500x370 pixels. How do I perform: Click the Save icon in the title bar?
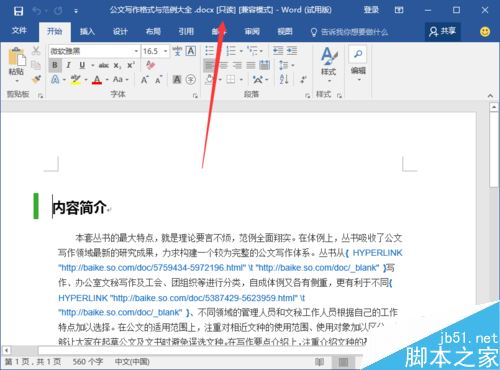tap(18, 11)
